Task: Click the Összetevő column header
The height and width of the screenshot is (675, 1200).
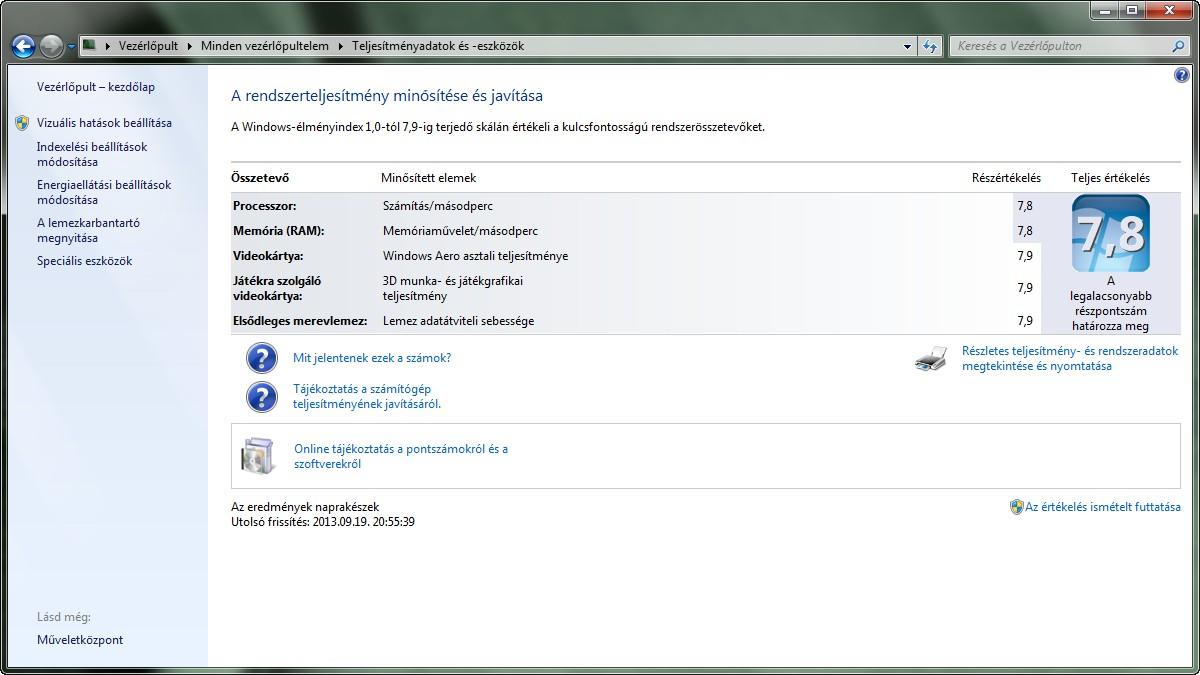Action: coord(260,178)
